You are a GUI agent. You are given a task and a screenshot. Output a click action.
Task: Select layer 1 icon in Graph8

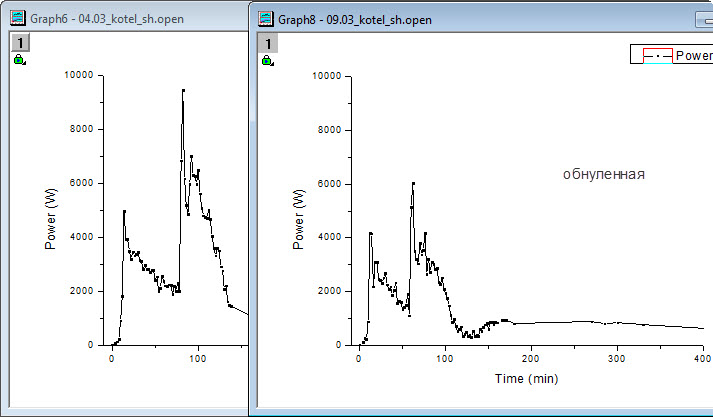coord(268,43)
